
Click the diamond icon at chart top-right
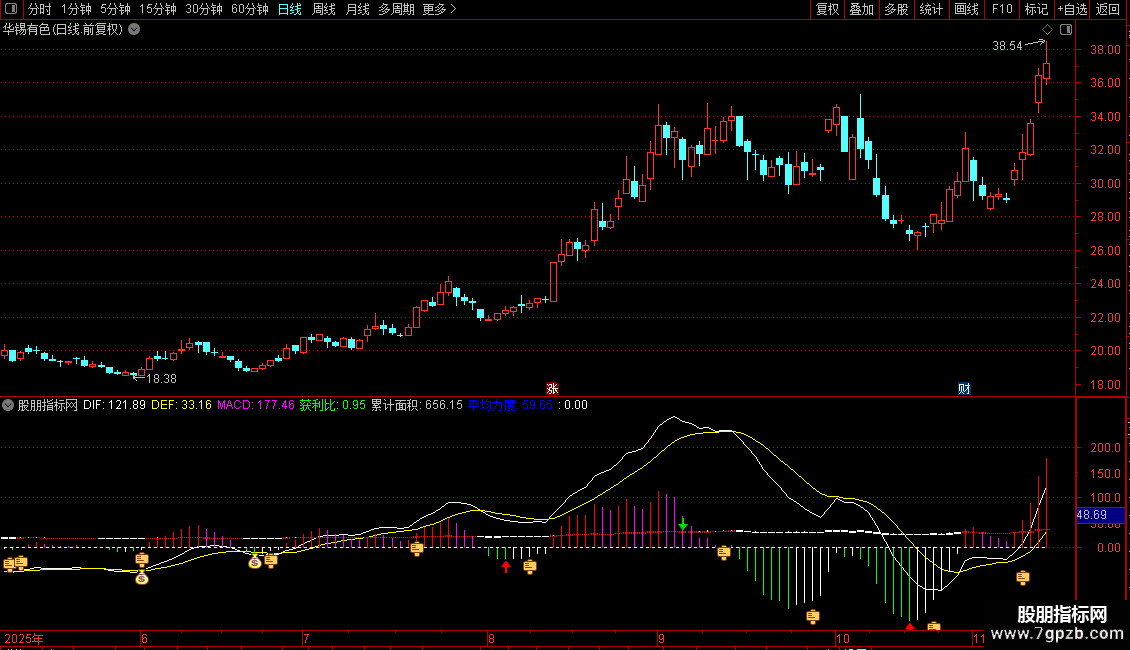[1048, 30]
